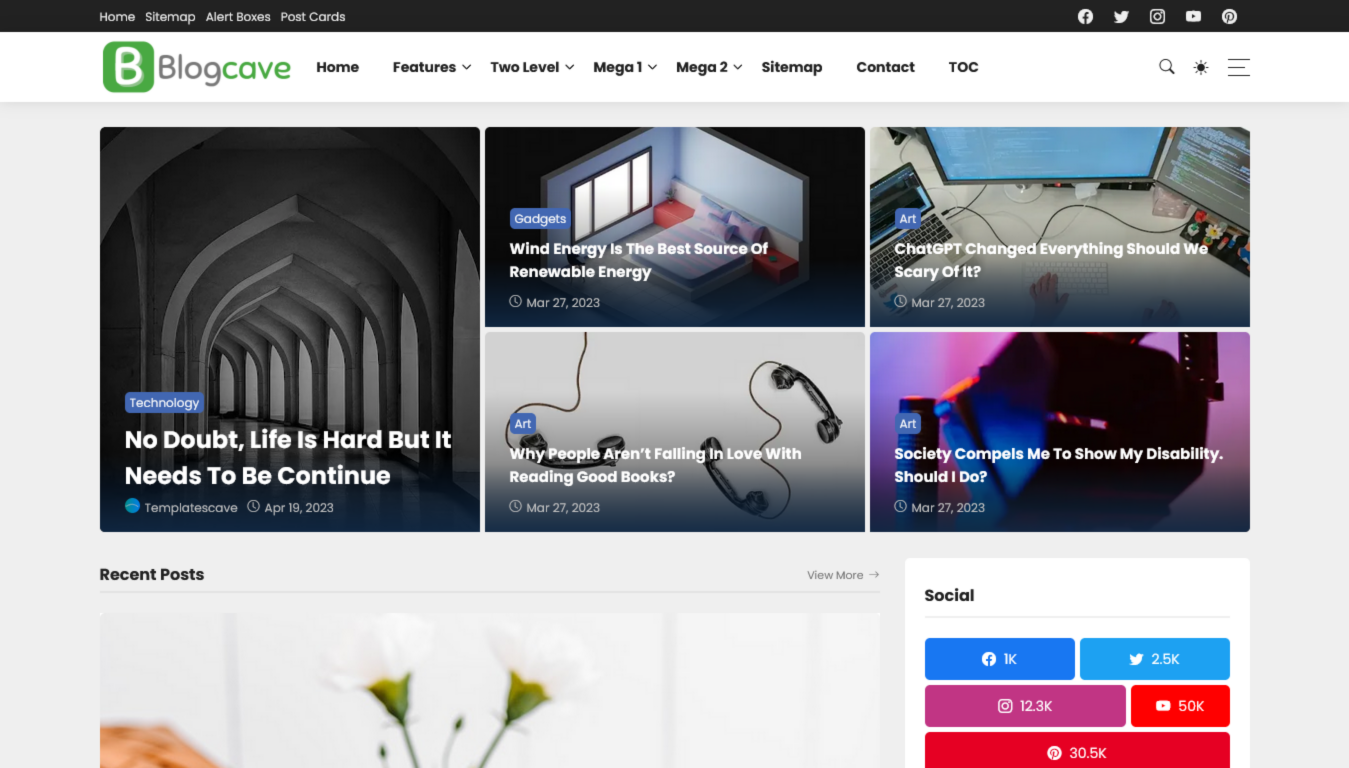Expand the Mega 1 dropdown chevron
1349x768 pixels.
[x=652, y=67]
